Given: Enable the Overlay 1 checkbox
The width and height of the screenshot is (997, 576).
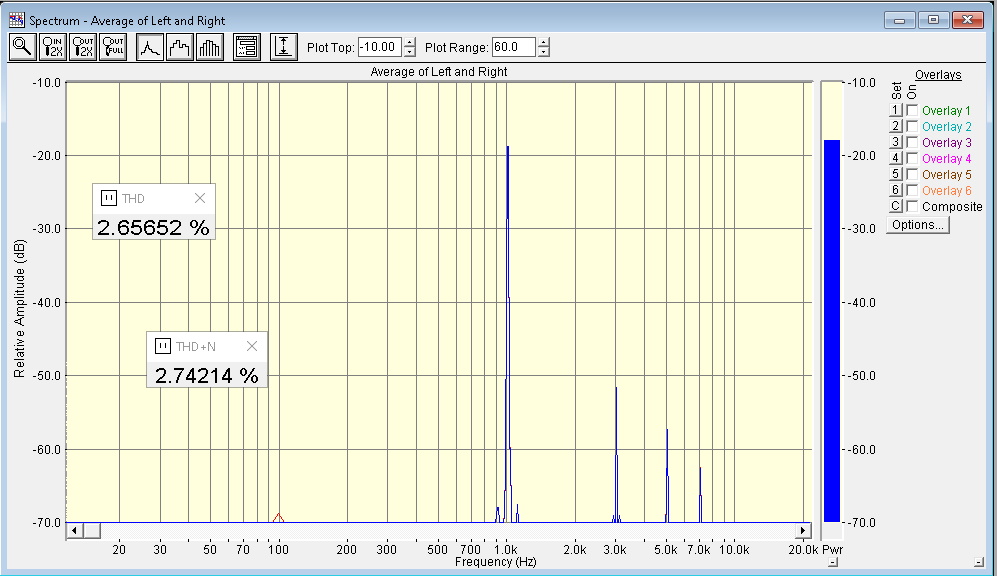Looking at the screenshot, I should coord(912,111).
